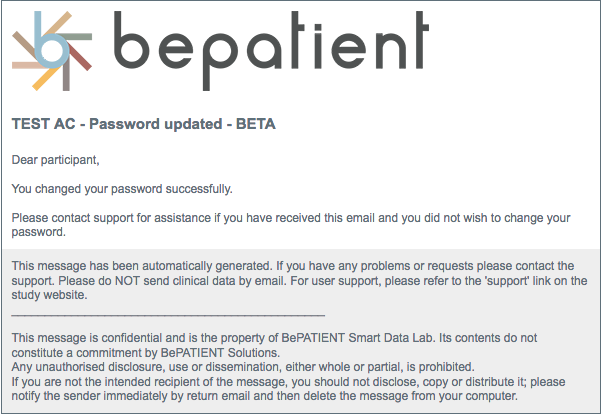Image resolution: width=602 pixels, height=417 pixels.
Task: Click the horizontal separator line in footer
Action: (168, 314)
